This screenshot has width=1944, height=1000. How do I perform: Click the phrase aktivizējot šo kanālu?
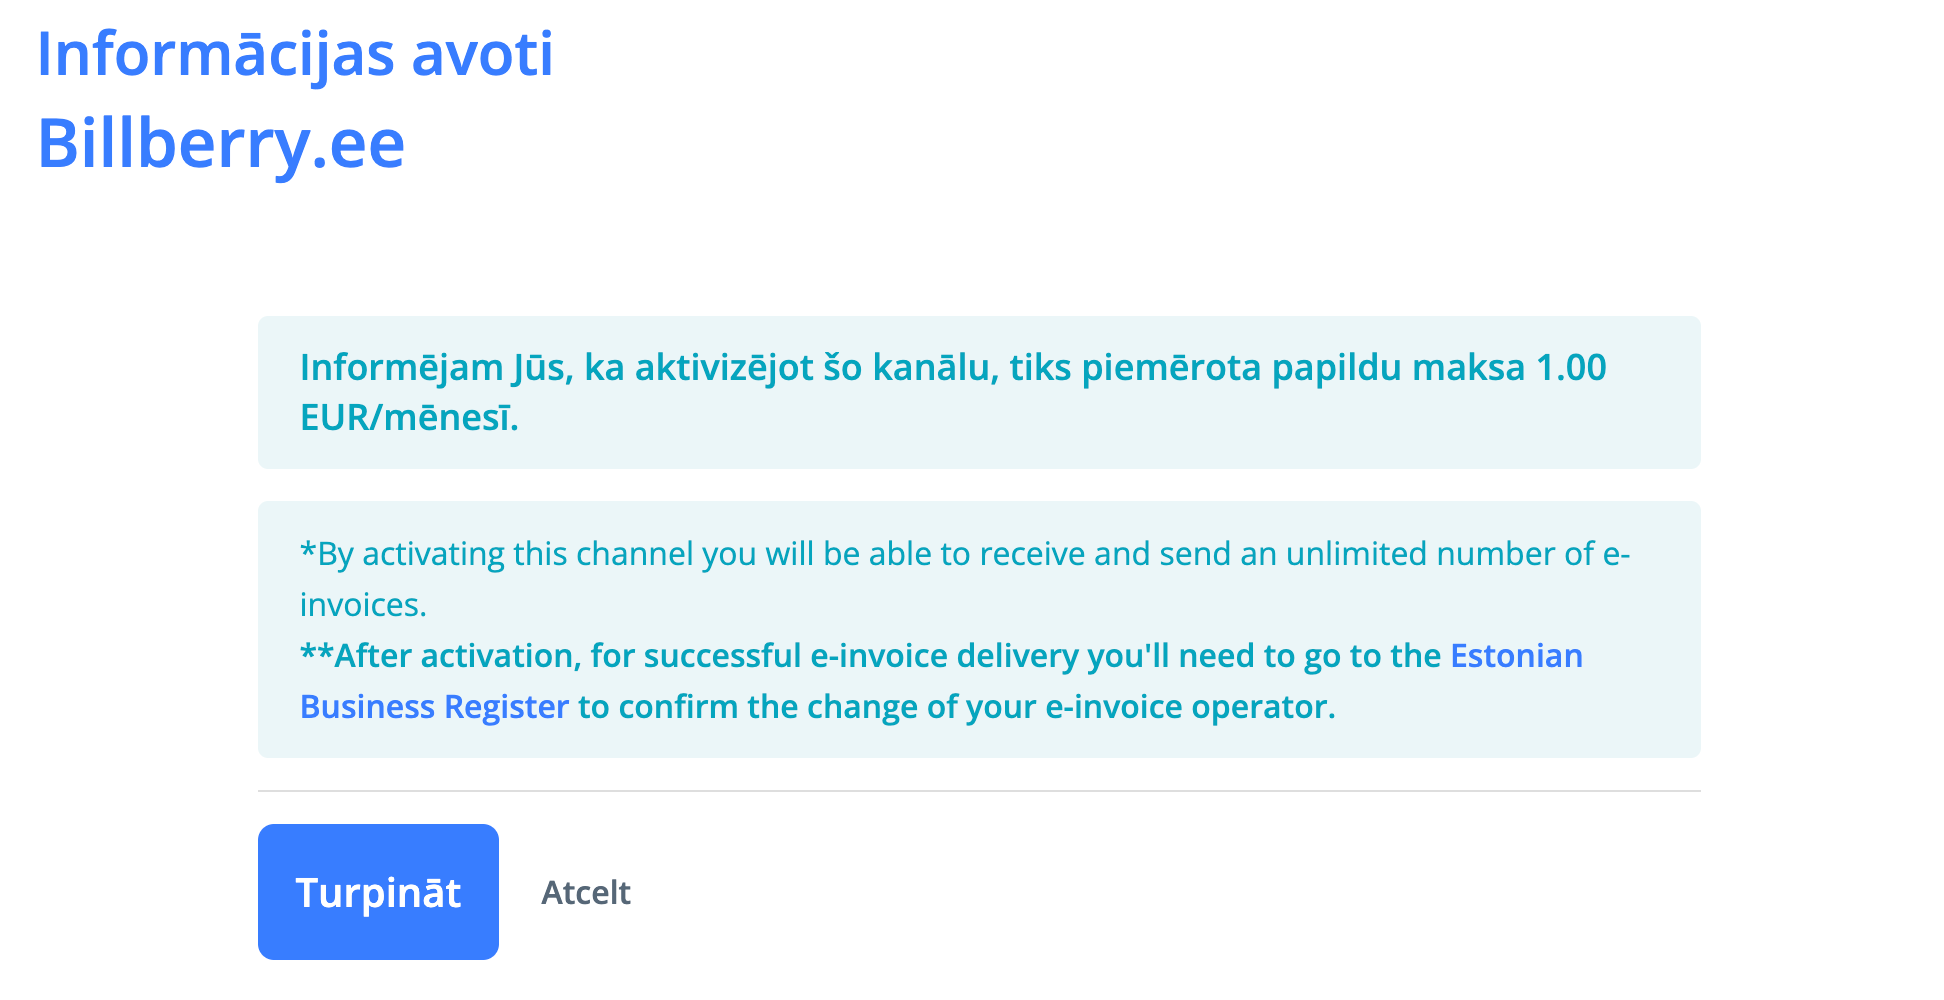pos(817,368)
